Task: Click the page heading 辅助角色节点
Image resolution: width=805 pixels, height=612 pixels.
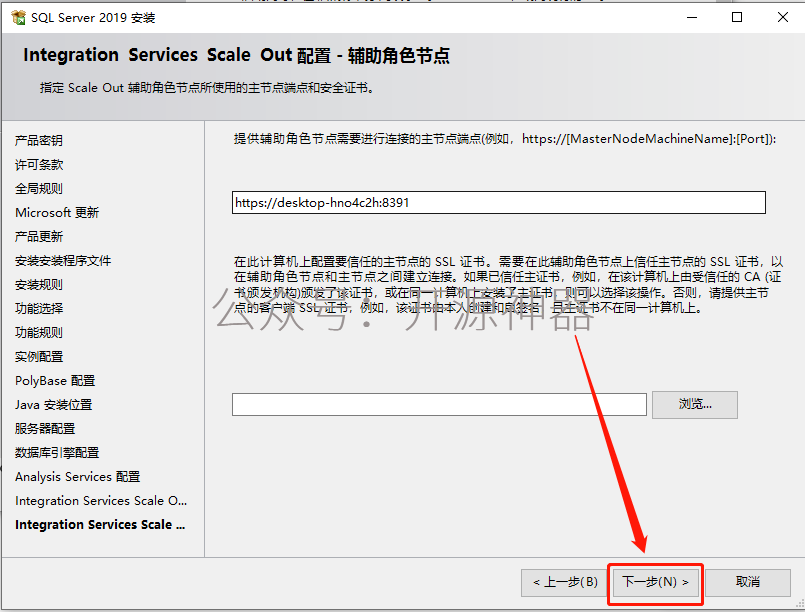Action: pos(398,55)
